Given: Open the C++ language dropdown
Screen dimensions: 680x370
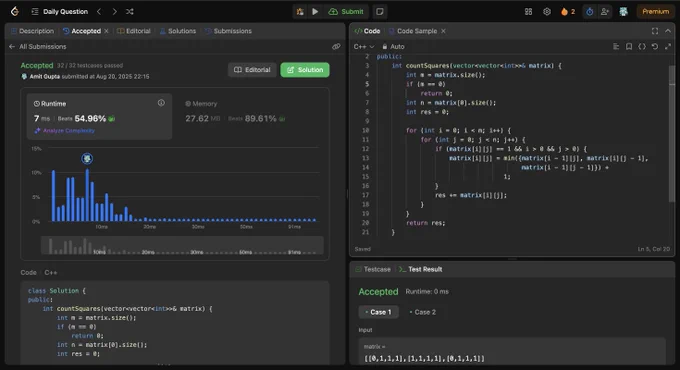Looking at the screenshot, I should tap(364, 46).
